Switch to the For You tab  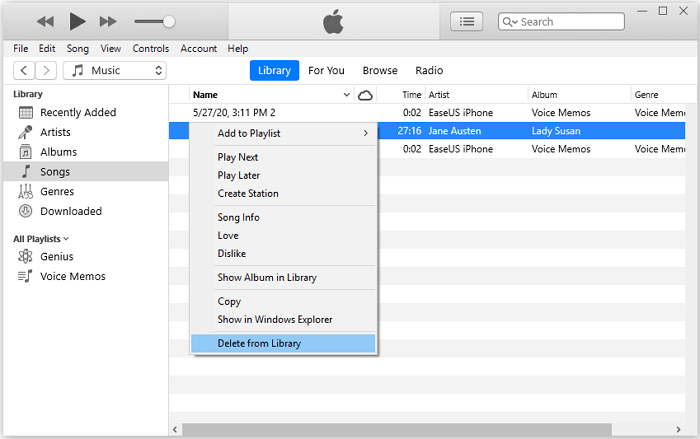[x=326, y=70]
